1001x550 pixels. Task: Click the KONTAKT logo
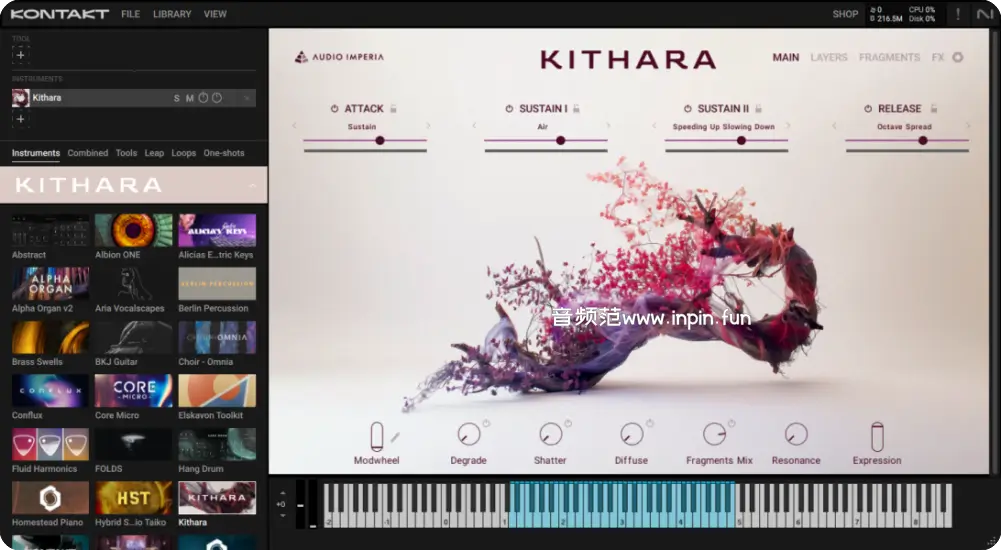59,13
